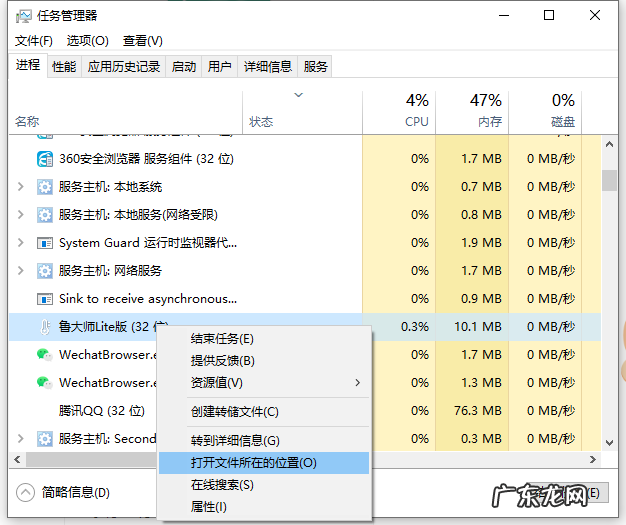Choose 结束任务(E) from context menu

[263, 339]
